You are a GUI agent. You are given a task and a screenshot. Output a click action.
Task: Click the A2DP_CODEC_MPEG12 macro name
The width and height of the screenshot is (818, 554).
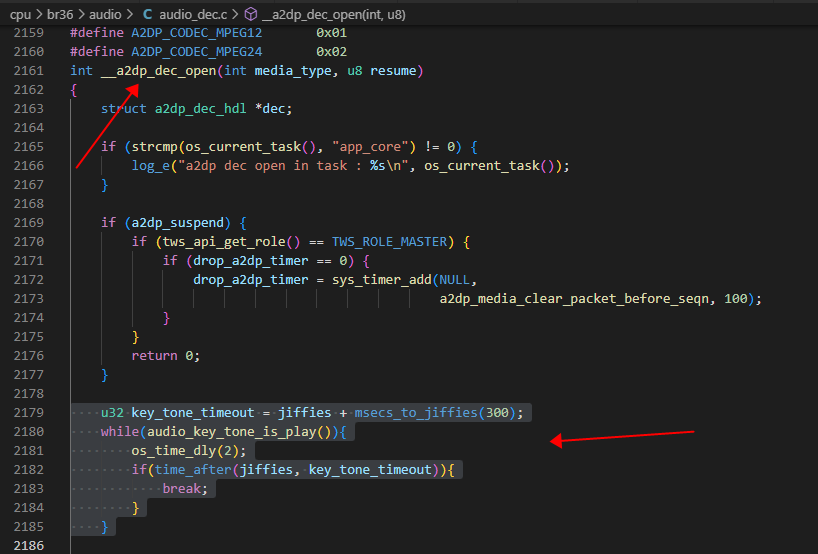(197, 33)
